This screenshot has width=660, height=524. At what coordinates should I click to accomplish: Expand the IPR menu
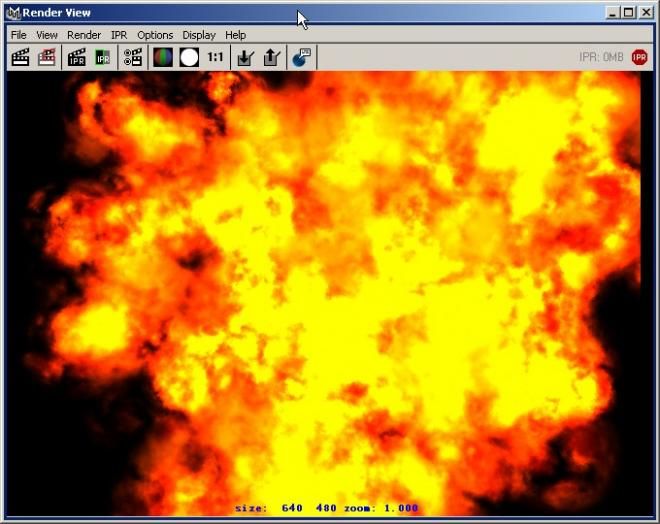[x=119, y=35]
